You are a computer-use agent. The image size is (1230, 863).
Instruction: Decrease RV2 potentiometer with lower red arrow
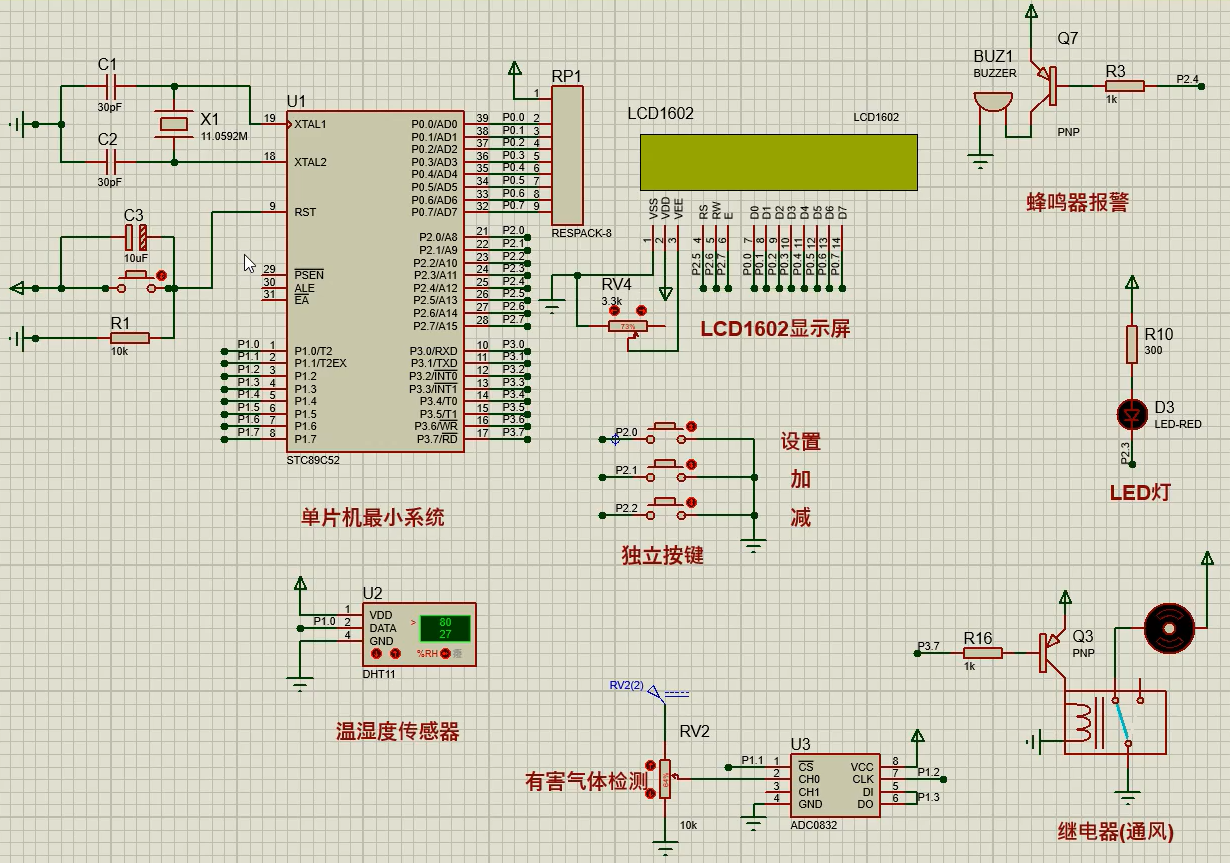(651, 793)
